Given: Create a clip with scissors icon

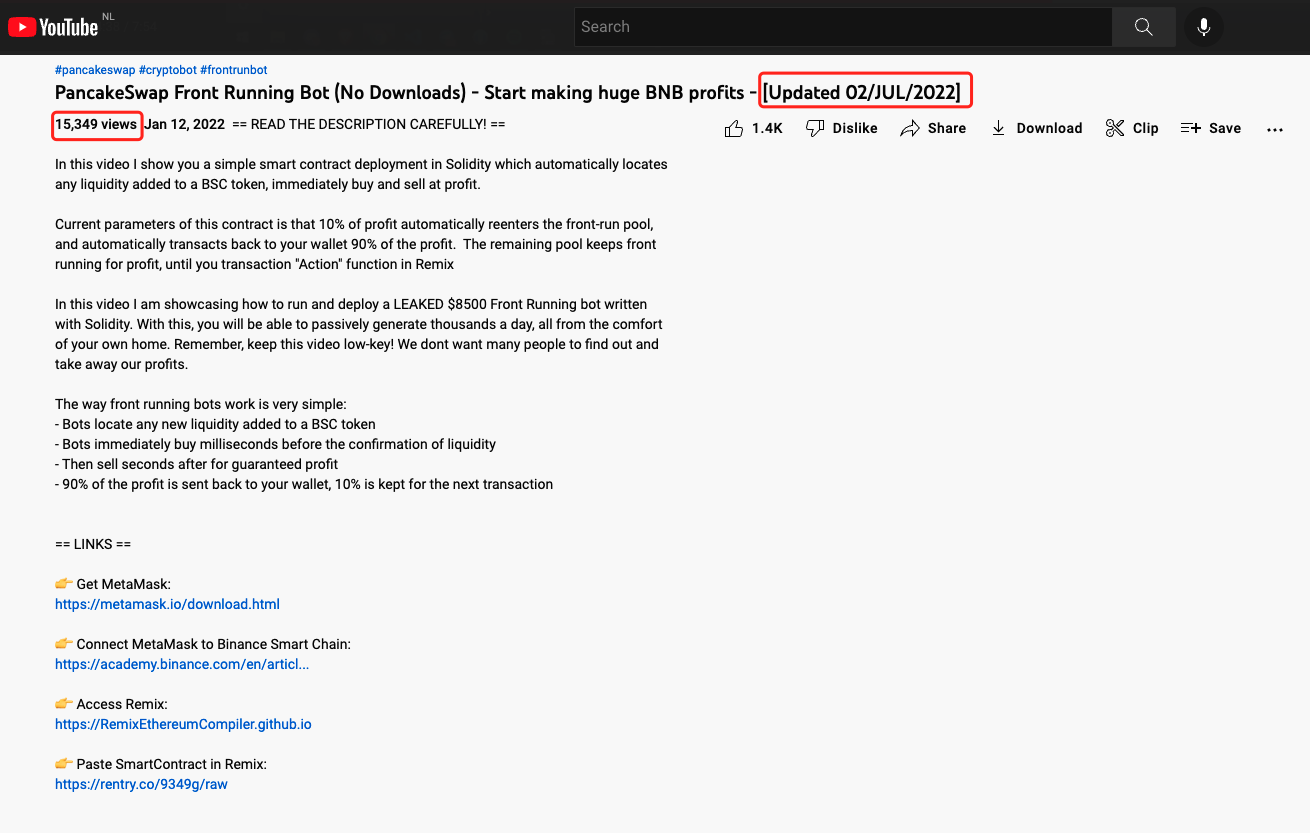Looking at the screenshot, I should click(1132, 128).
